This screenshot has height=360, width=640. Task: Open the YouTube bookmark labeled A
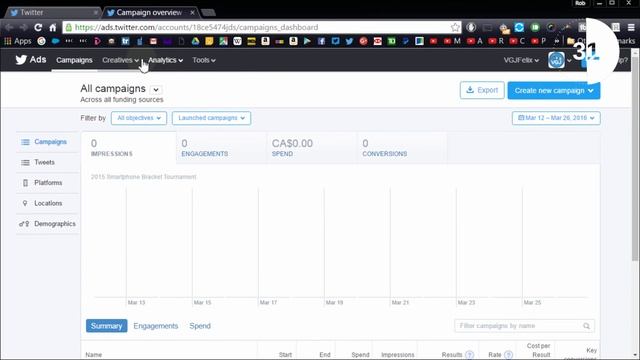[474, 41]
